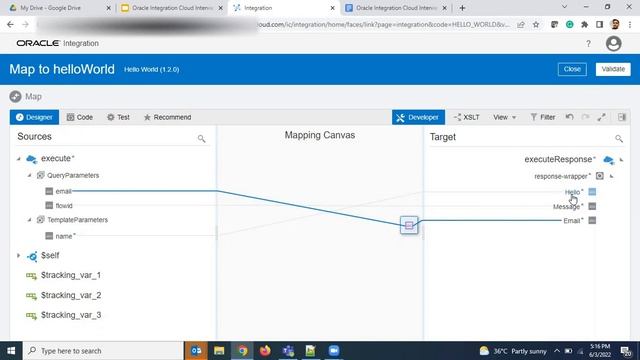Image resolution: width=640 pixels, height=360 pixels.
Task: Go back in the browser
Action: [10, 25]
